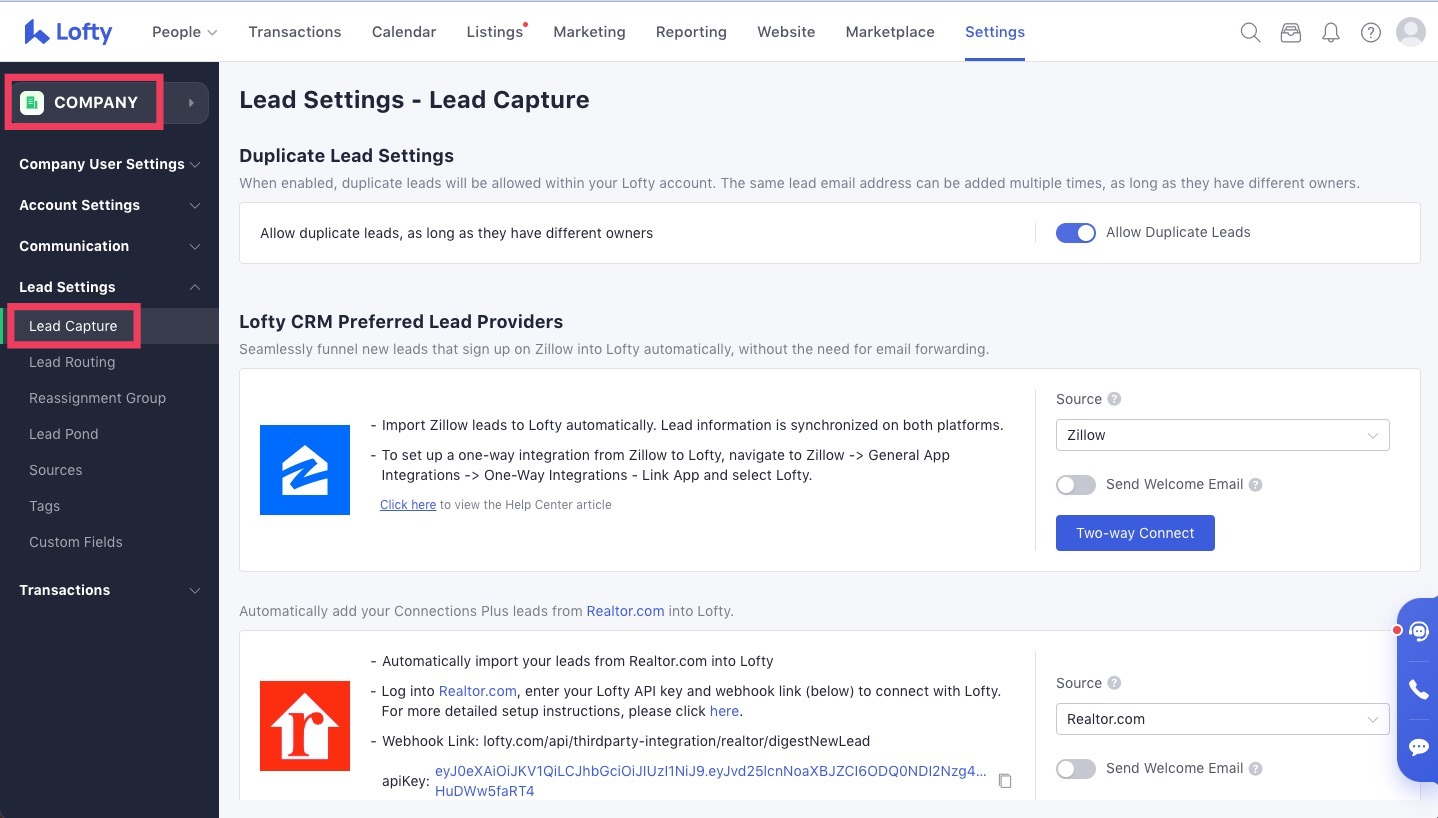
Task: Click the Realtor.com Source help icon
Action: click(1114, 683)
